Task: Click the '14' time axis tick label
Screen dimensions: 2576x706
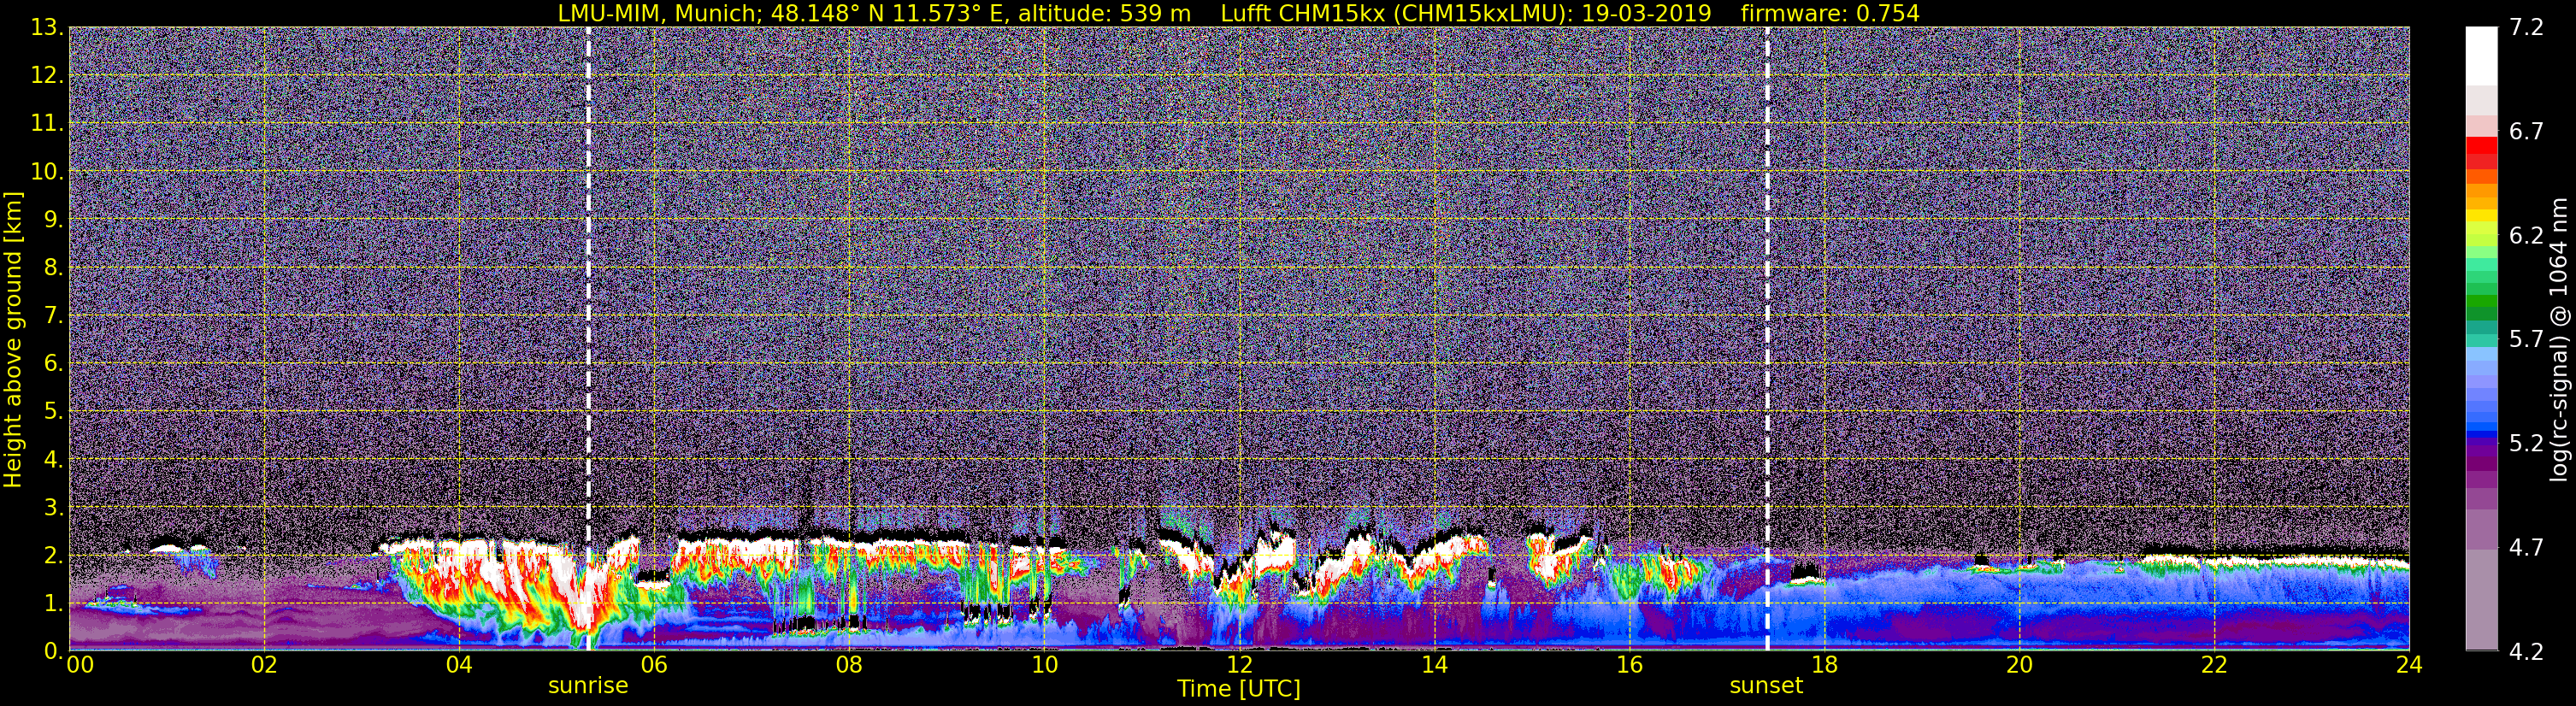Action: coord(1434,665)
